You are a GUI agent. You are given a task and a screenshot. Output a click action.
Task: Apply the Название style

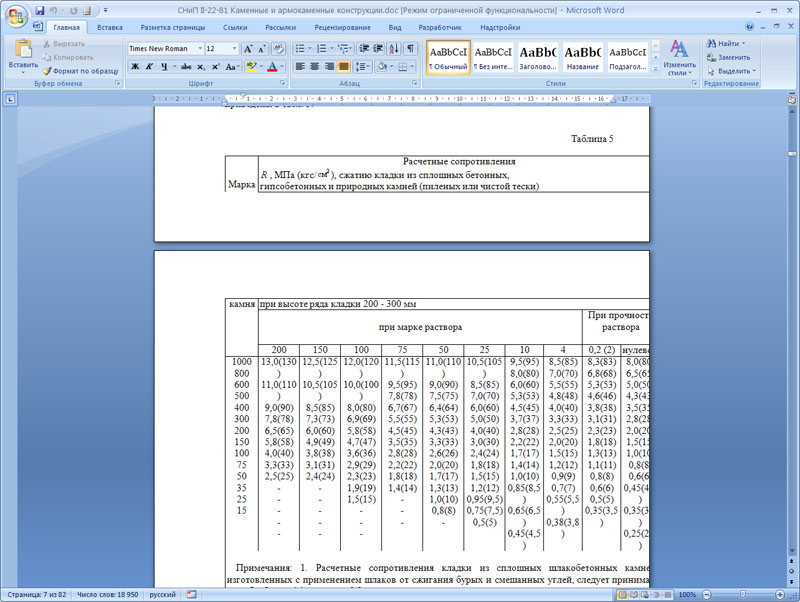tap(583, 58)
